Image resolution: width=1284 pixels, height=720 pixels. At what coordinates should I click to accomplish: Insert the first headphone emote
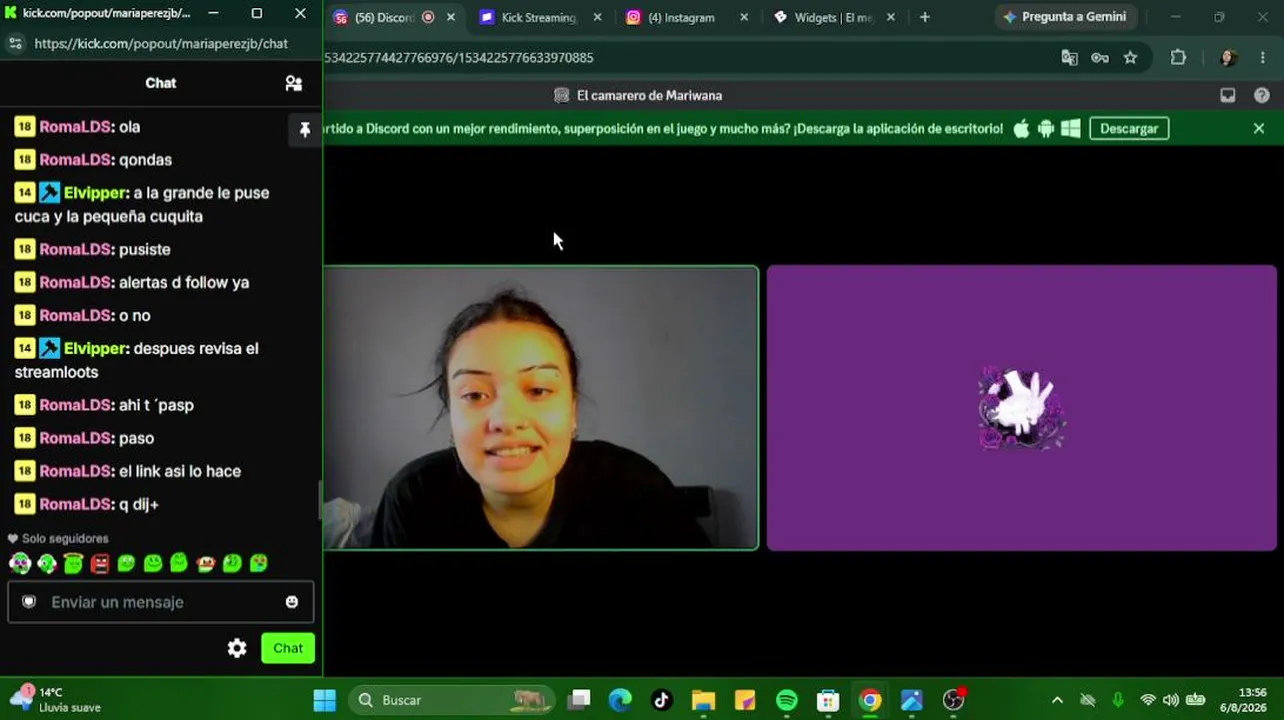20,563
